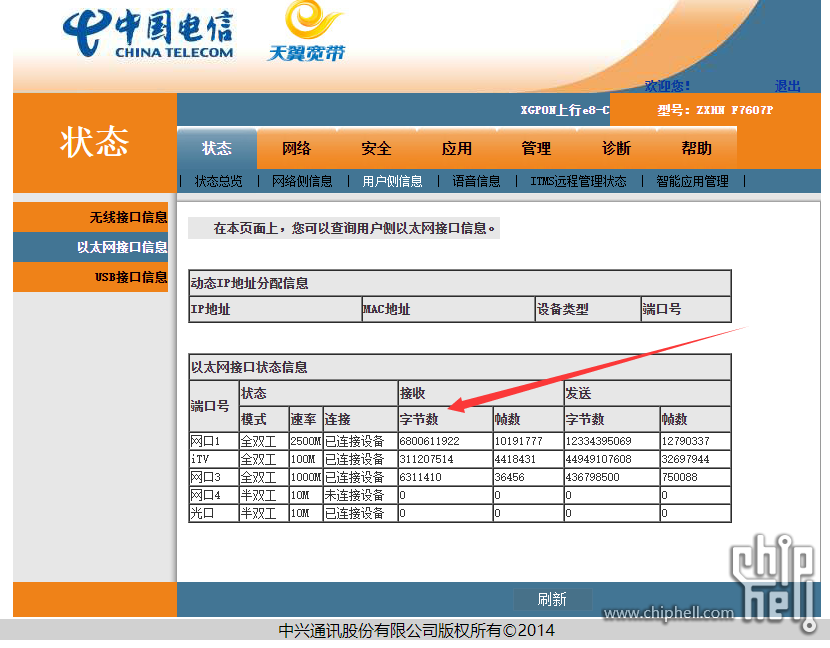Click received frames value 36456

click(x=509, y=477)
